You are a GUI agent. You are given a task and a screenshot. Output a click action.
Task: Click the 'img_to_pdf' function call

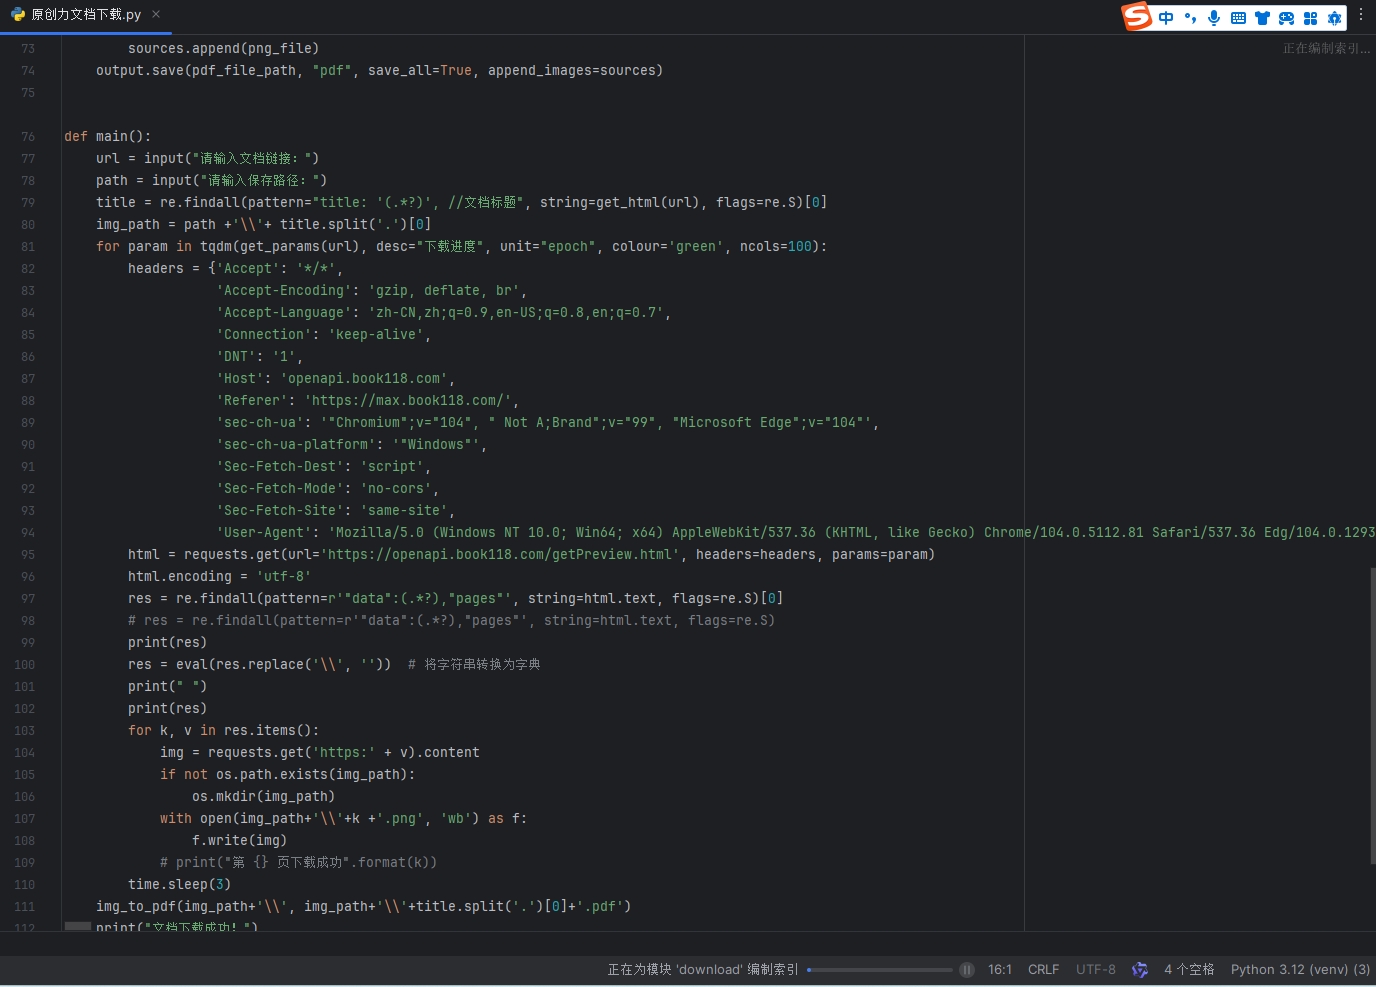pyautogui.click(x=136, y=907)
